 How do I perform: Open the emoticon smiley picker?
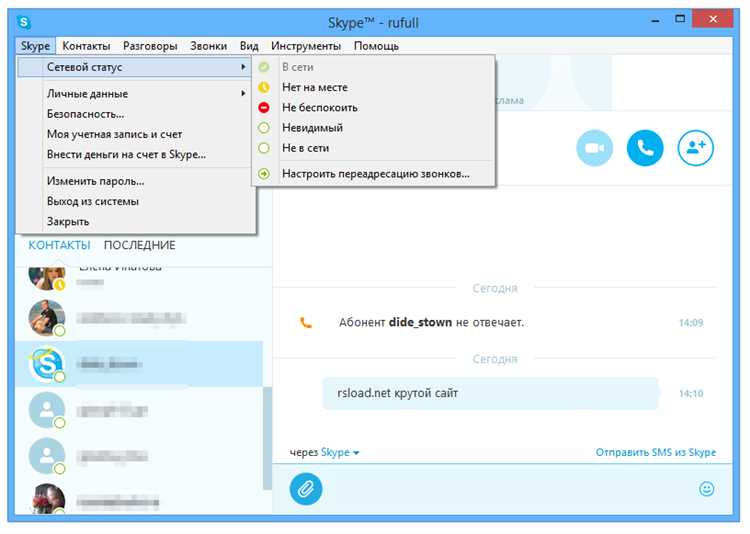tap(706, 489)
